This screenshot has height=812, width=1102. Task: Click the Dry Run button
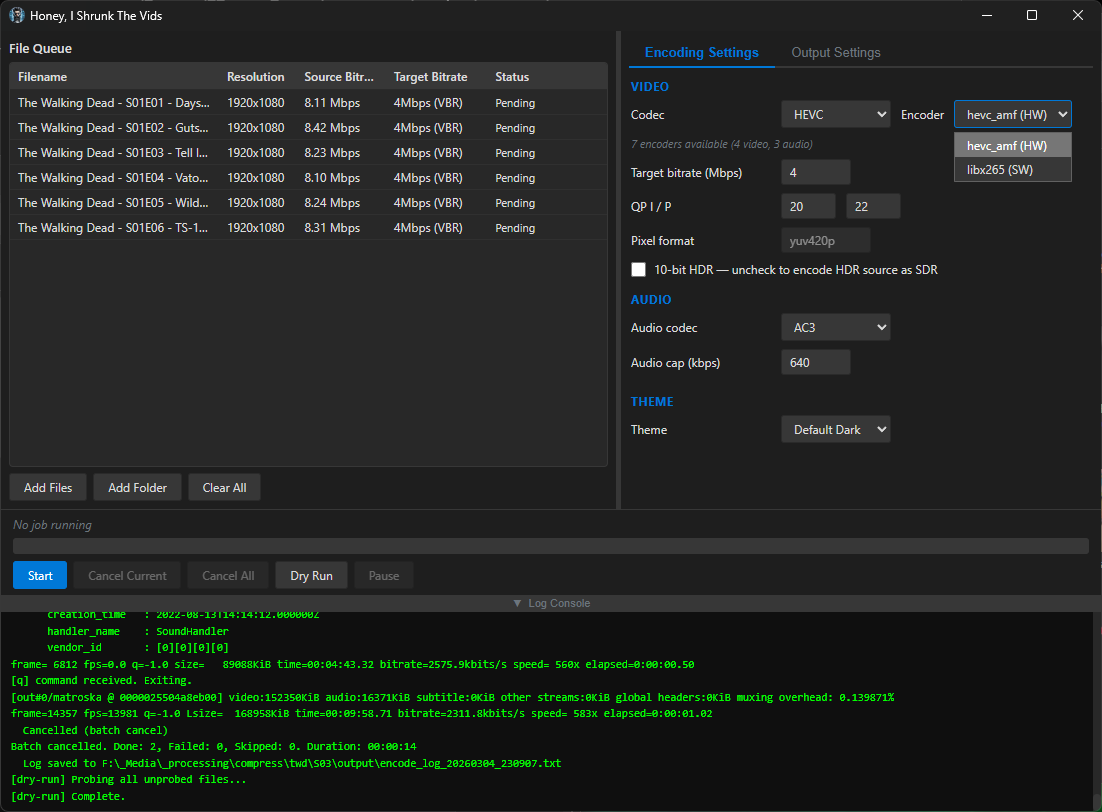tap(311, 576)
